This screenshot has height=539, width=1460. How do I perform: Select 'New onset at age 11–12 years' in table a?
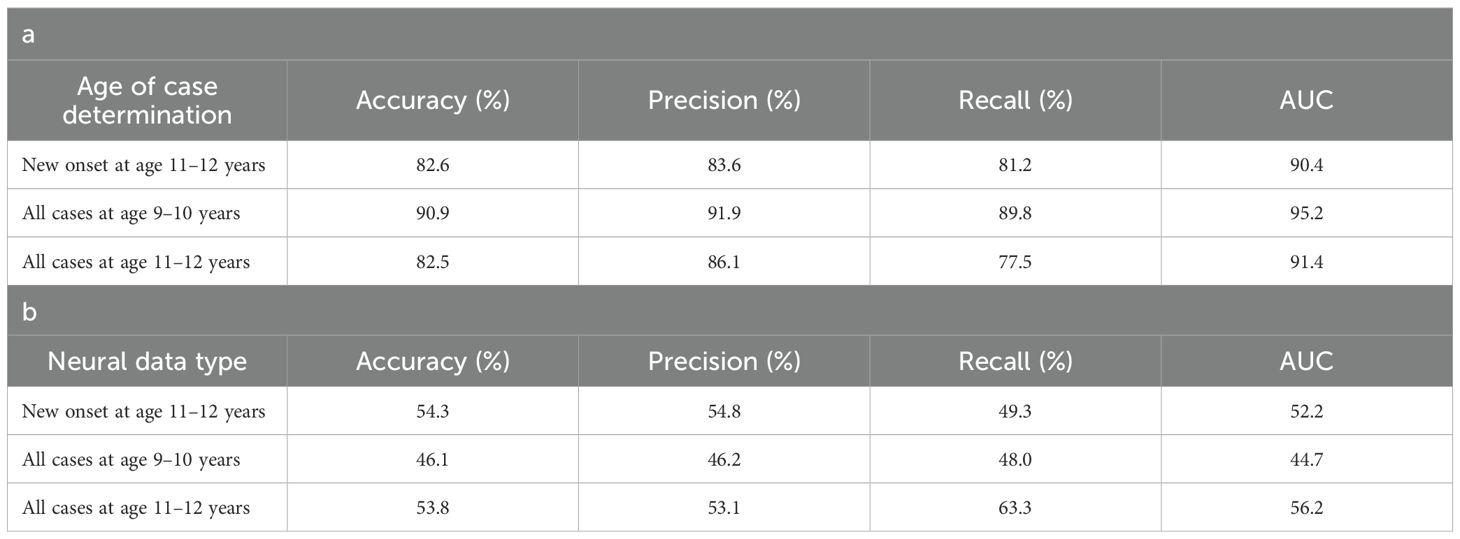[x=144, y=165]
